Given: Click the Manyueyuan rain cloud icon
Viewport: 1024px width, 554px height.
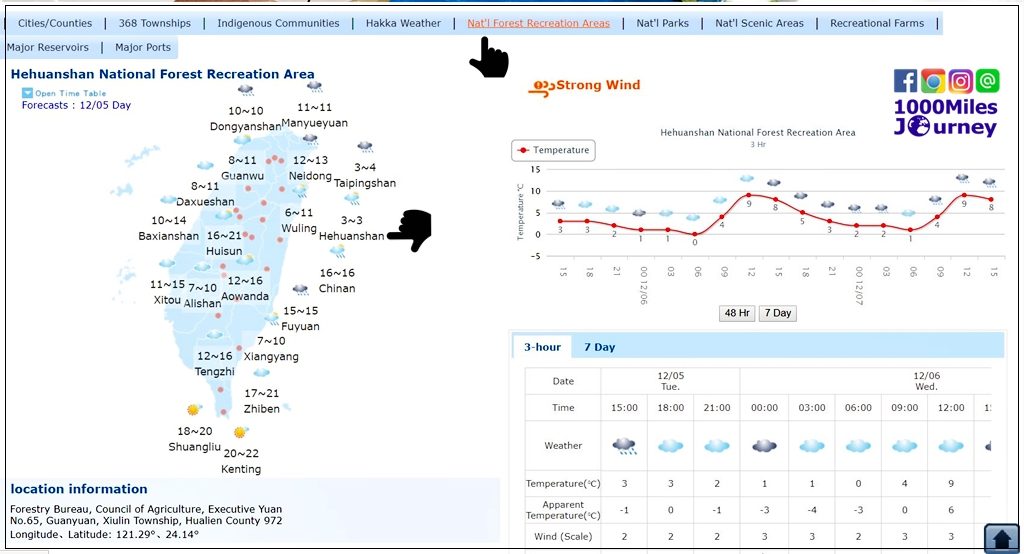Looking at the screenshot, I should (x=314, y=86).
